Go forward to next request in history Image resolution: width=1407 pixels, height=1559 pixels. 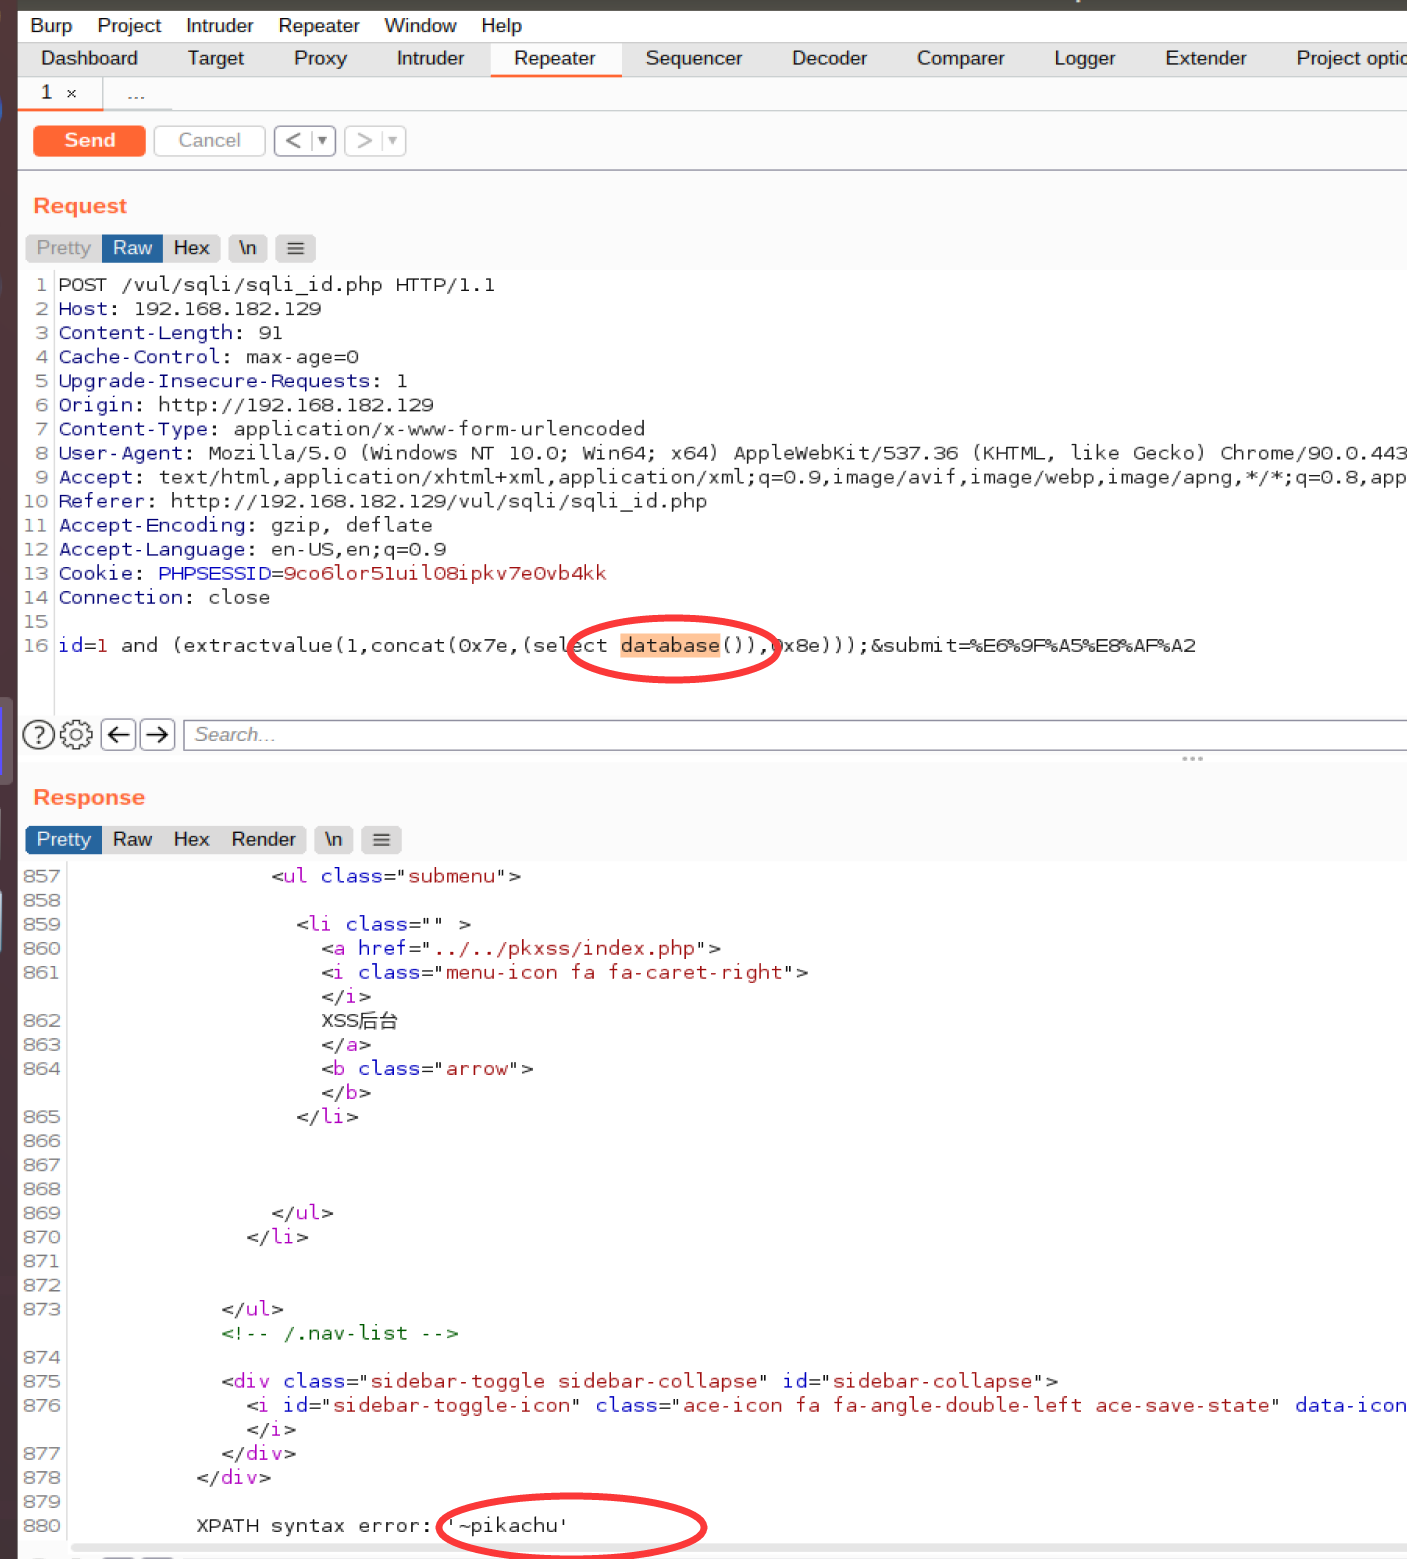pyautogui.click(x=363, y=140)
